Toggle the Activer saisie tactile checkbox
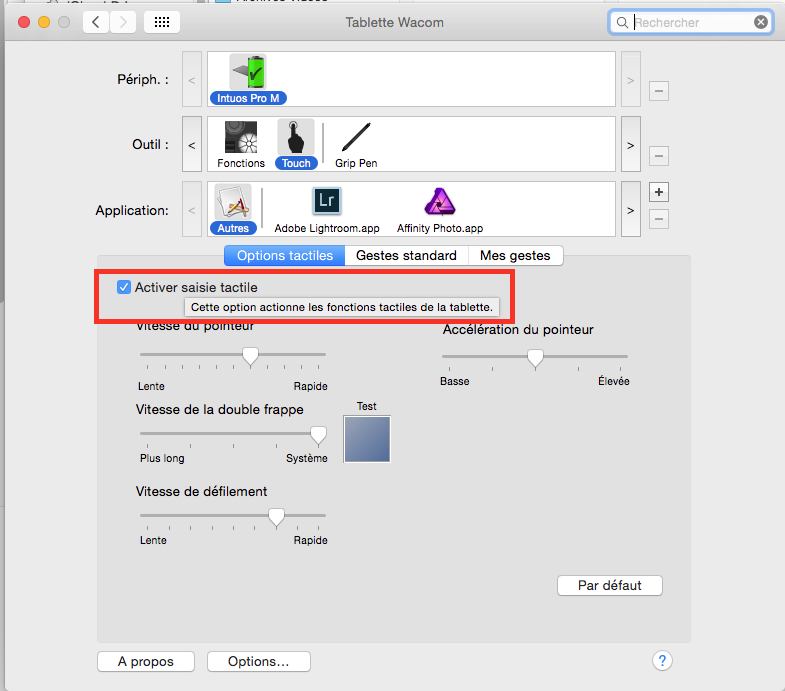The height and width of the screenshot is (691, 785). pyautogui.click(x=124, y=287)
